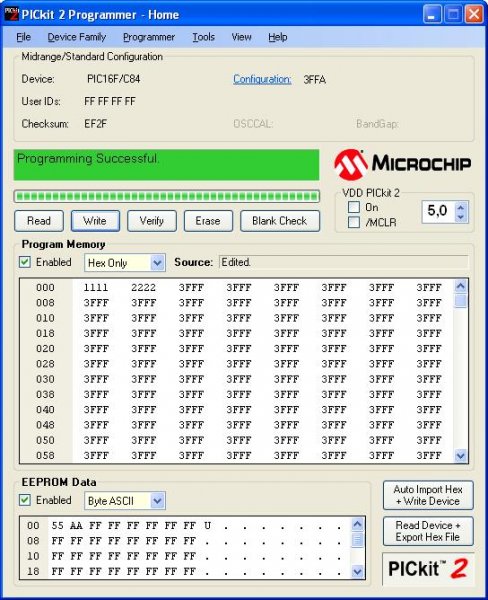Click the Microchip logo
488x600 pixels.
(403, 164)
